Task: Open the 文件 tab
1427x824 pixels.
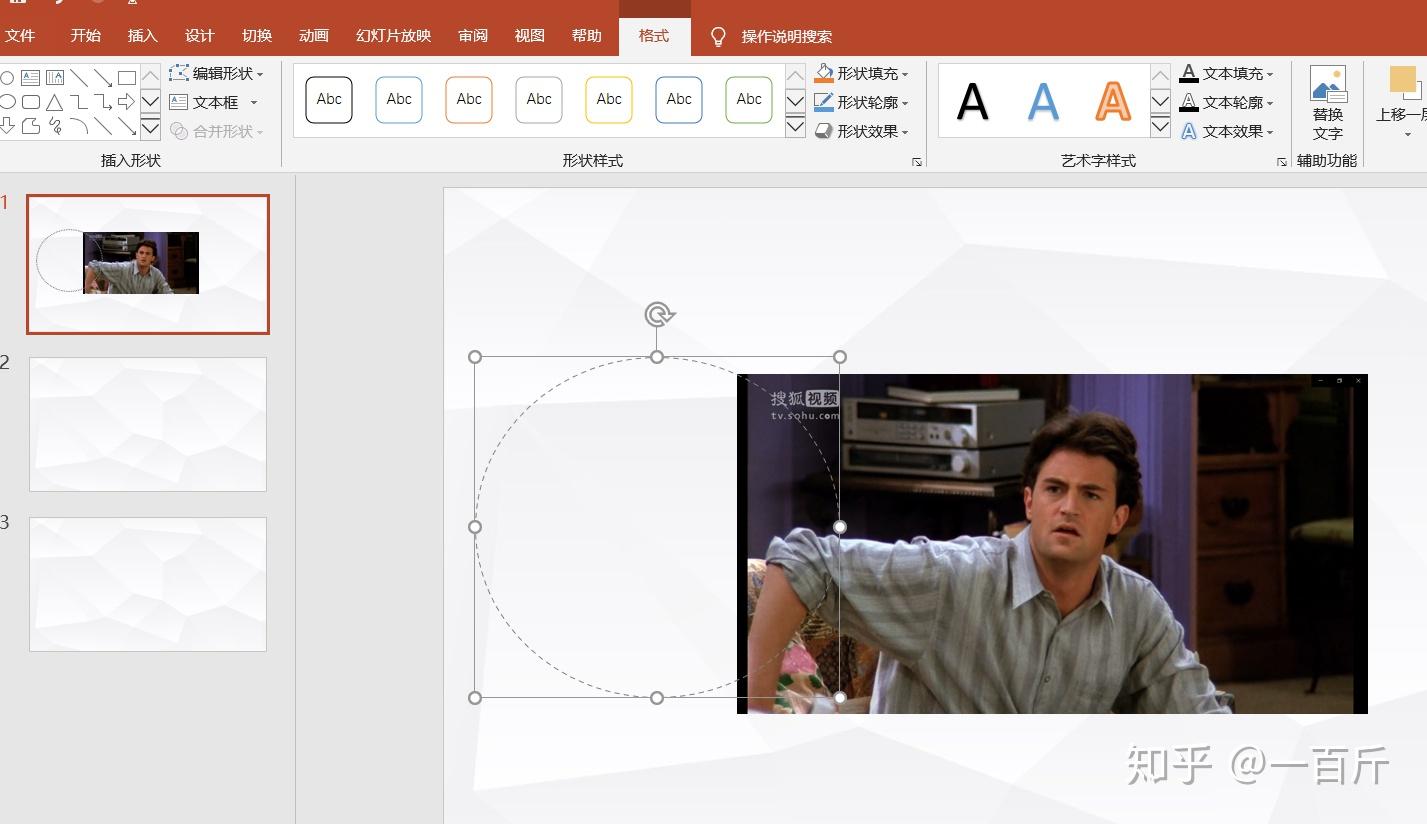Action: coord(20,36)
